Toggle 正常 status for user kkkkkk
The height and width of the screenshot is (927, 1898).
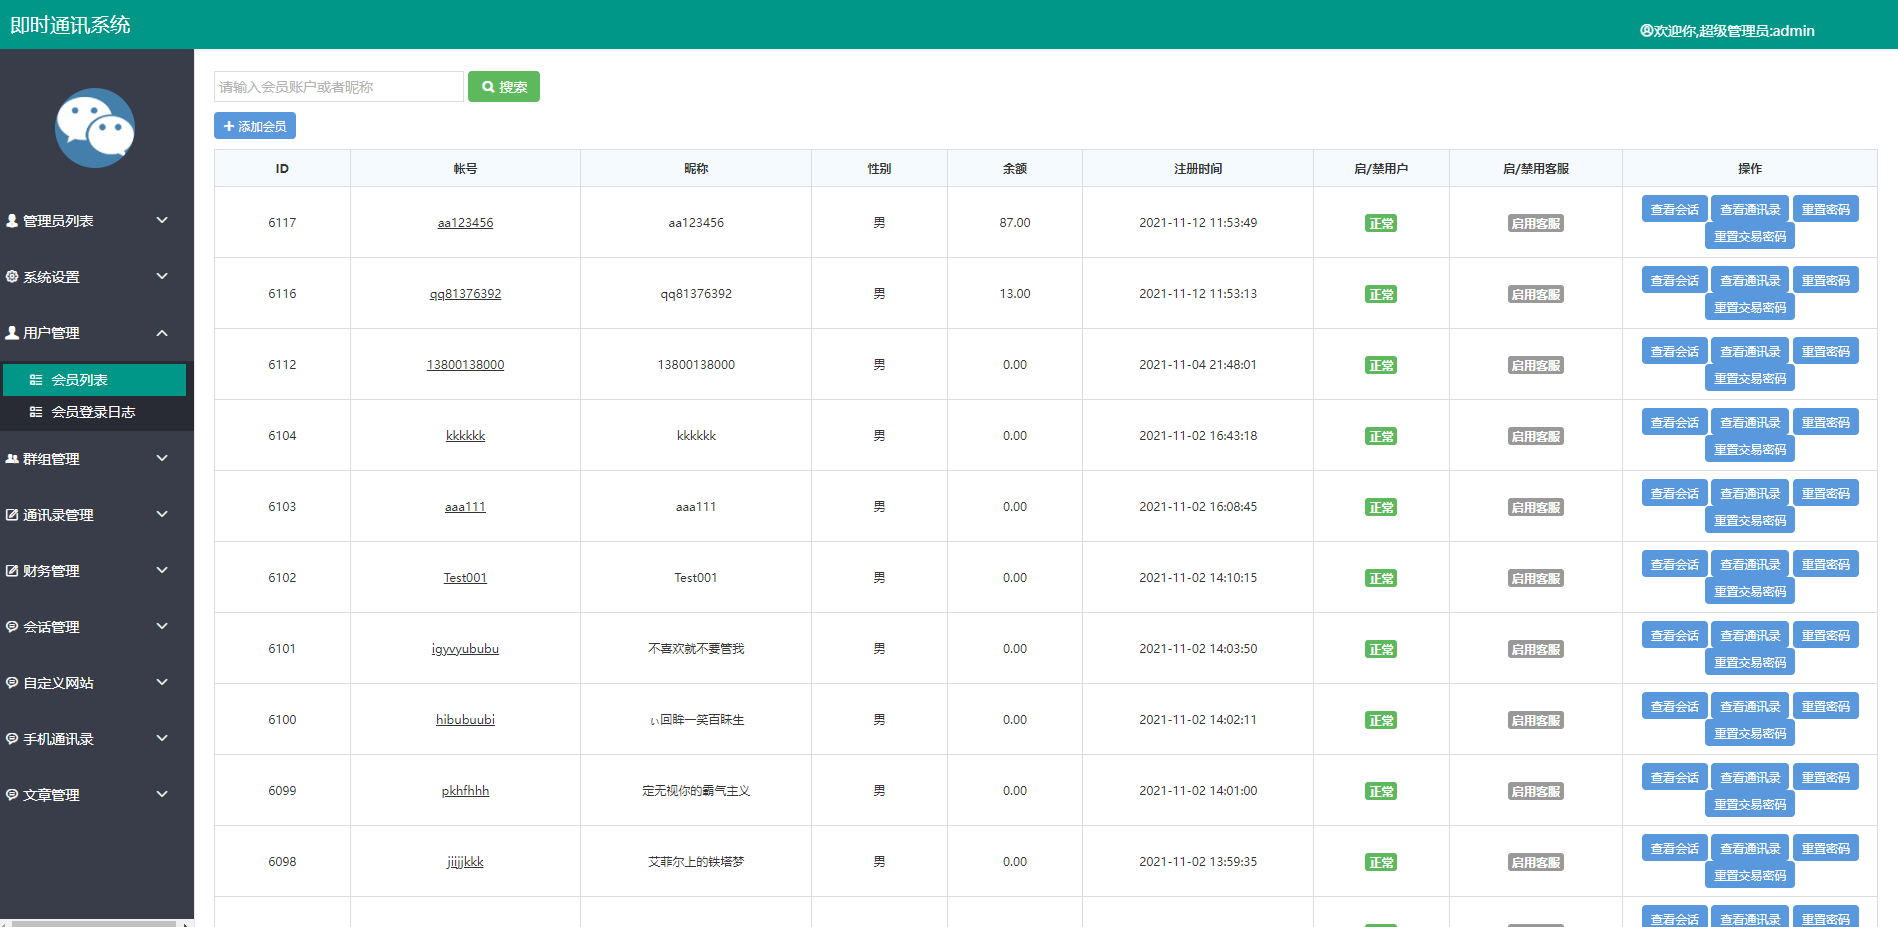[1381, 436]
